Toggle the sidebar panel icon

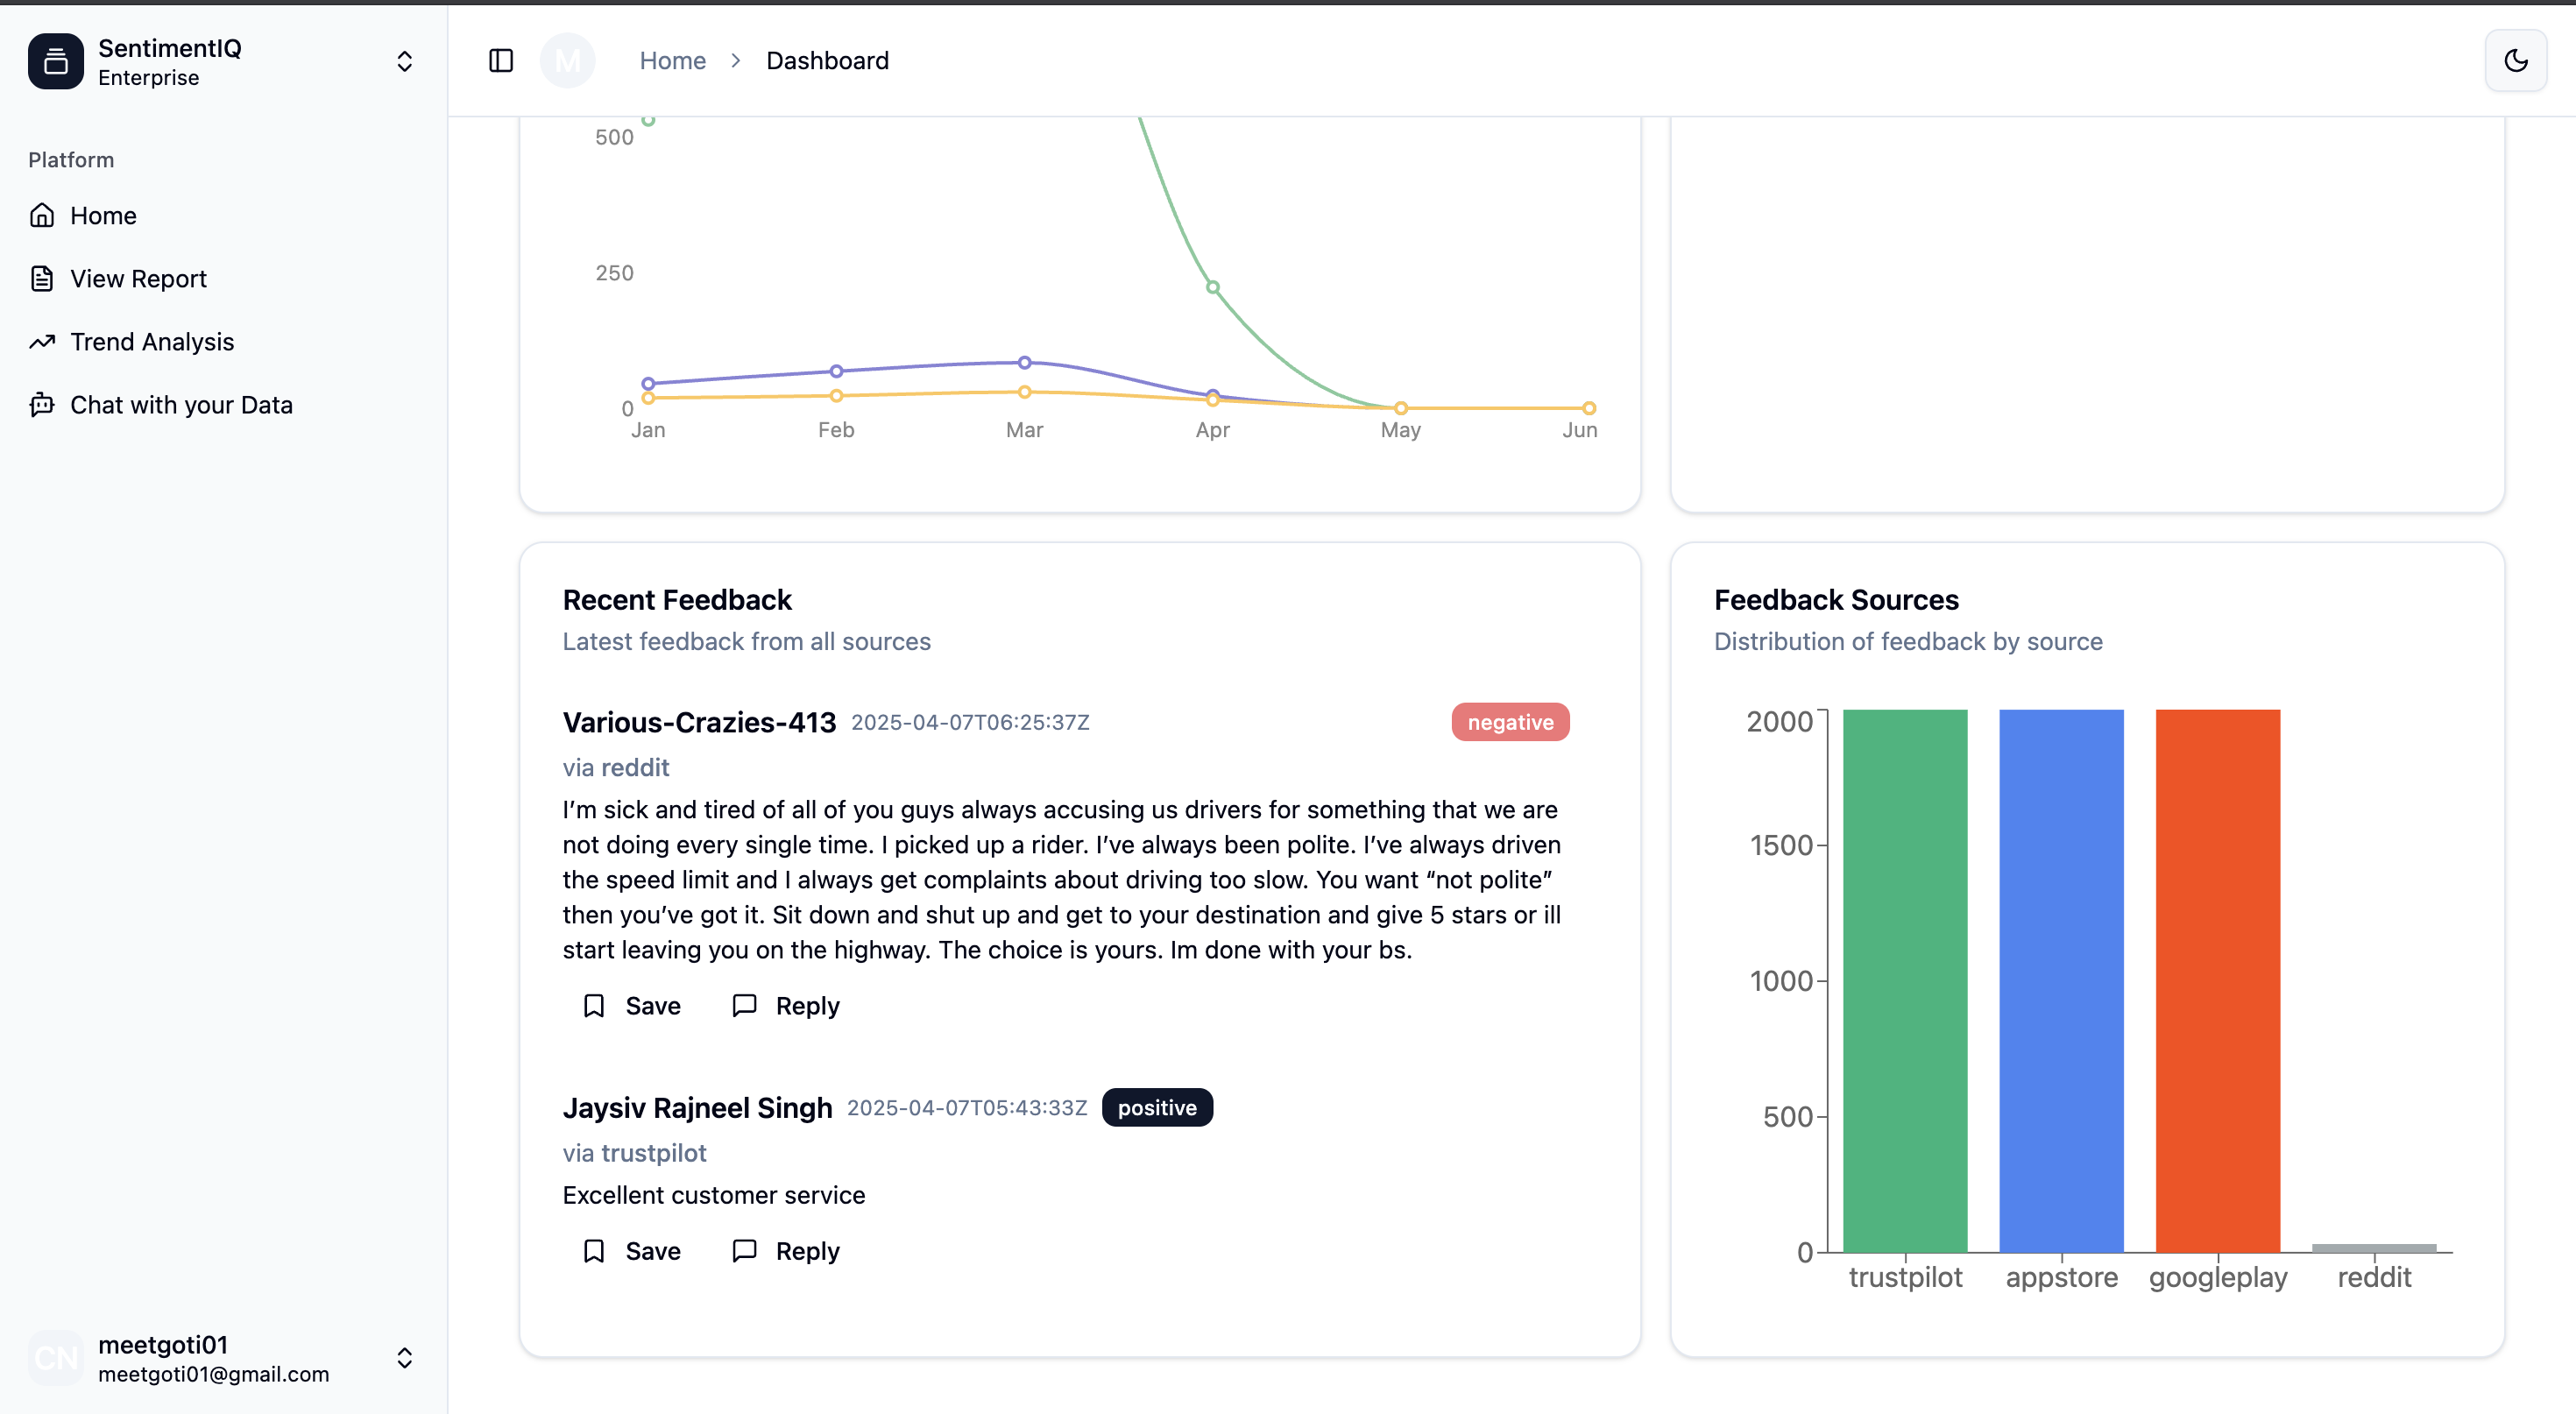coord(501,61)
